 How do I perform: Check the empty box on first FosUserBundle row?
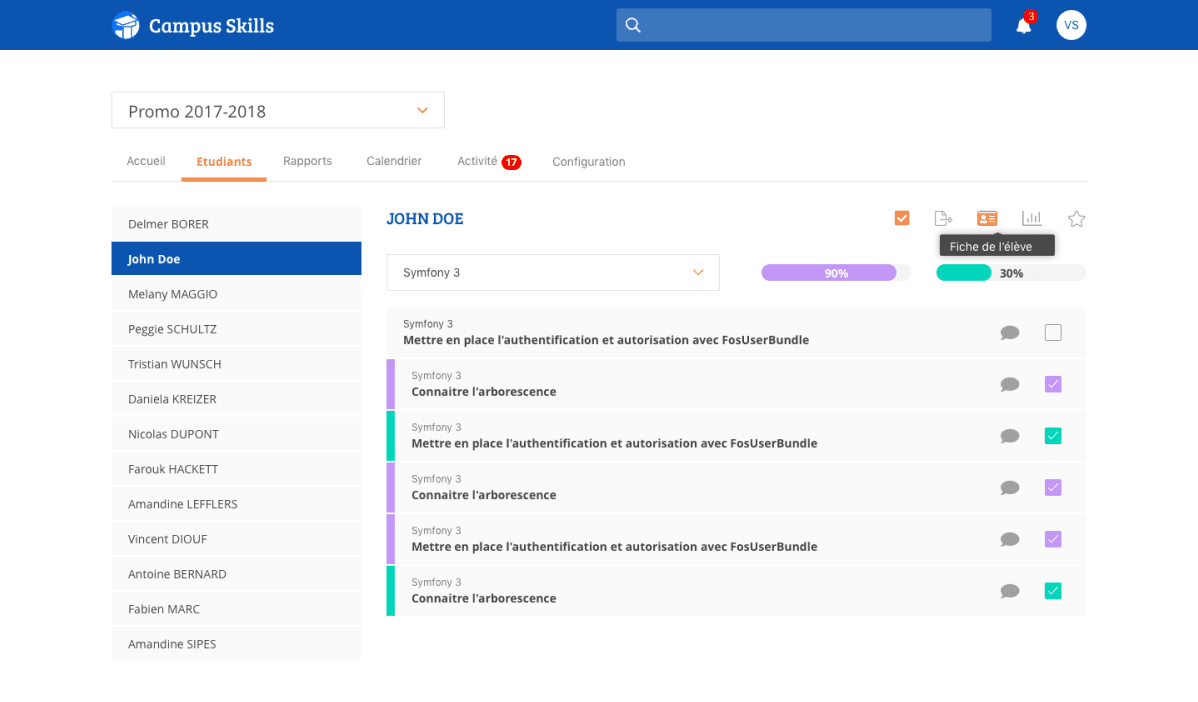tap(1053, 332)
